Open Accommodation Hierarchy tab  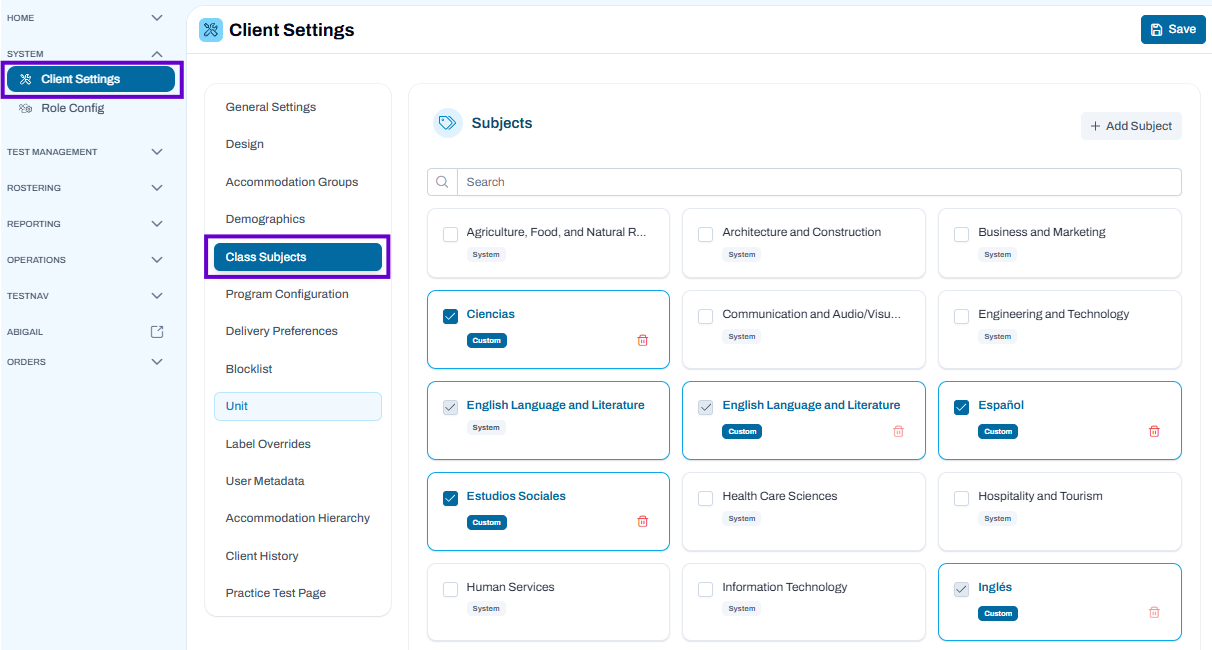click(298, 518)
